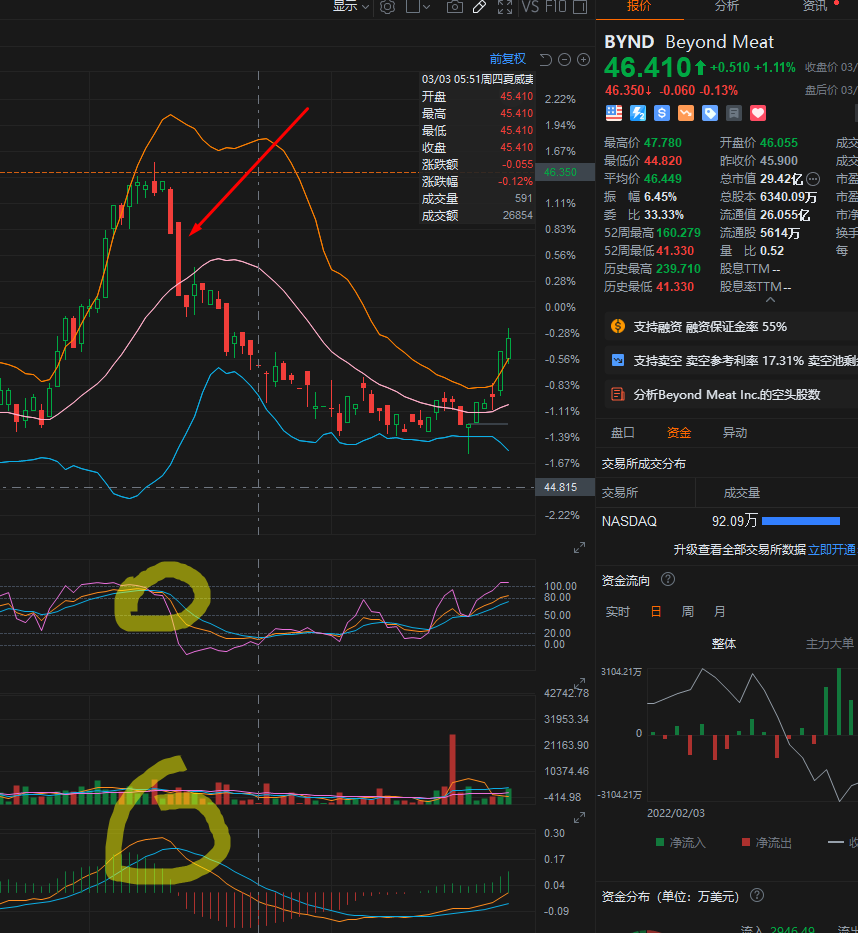
Task: Click the 2022/02/03 date label
Action: (675, 813)
